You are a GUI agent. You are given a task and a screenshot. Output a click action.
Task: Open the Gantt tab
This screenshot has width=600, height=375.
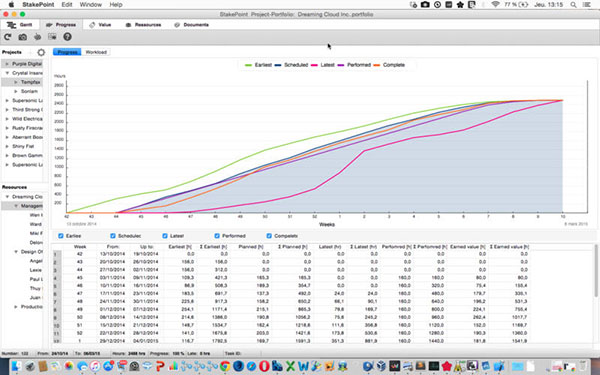20,24
